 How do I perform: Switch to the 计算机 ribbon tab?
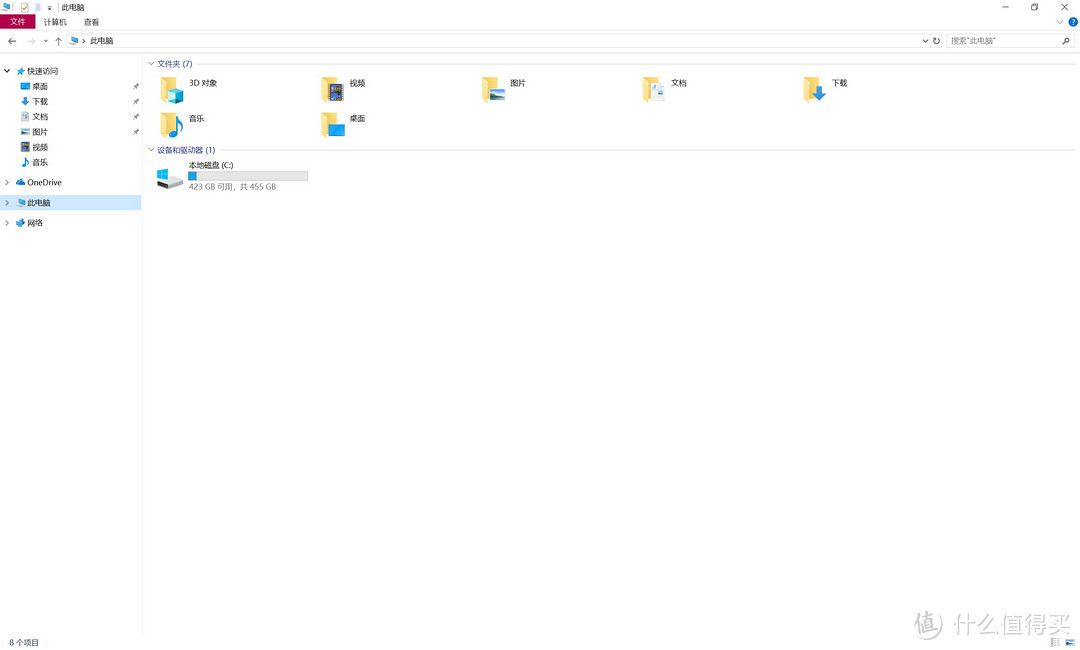point(55,22)
